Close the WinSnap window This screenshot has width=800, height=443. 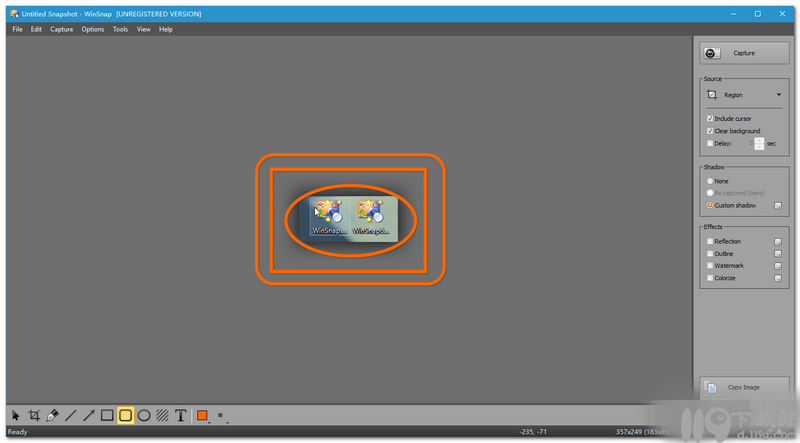pyautogui.click(x=782, y=14)
